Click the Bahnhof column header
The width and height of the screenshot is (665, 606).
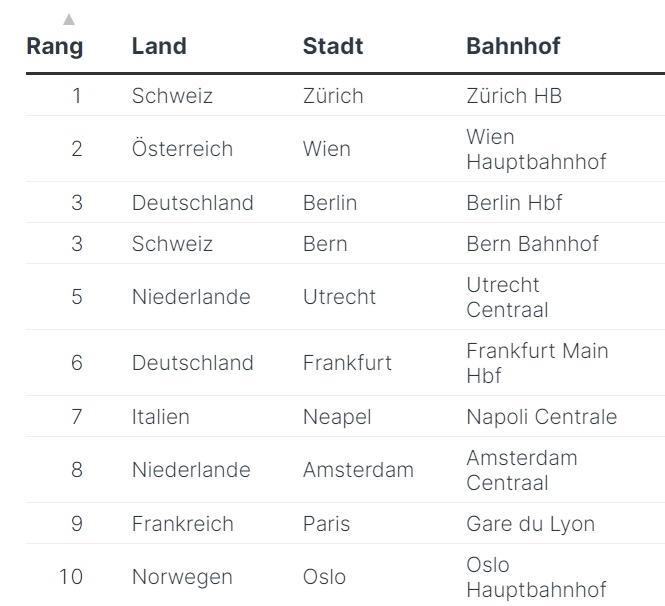tap(513, 46)
